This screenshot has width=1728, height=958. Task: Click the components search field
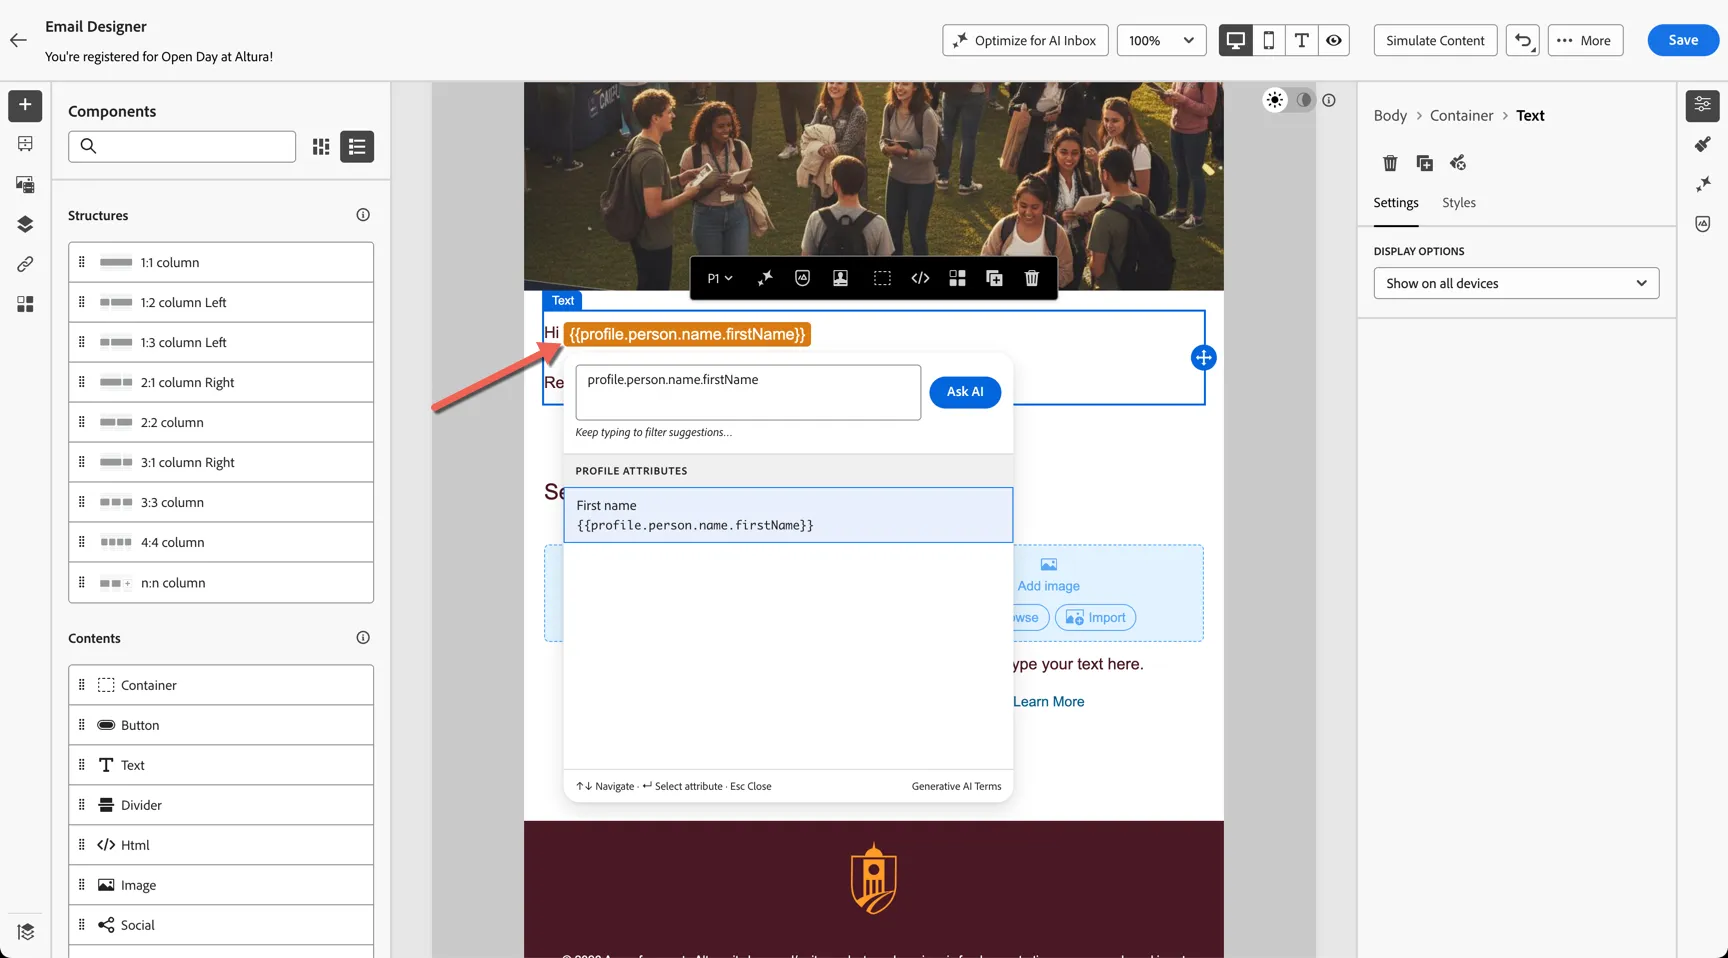point(182,147)
